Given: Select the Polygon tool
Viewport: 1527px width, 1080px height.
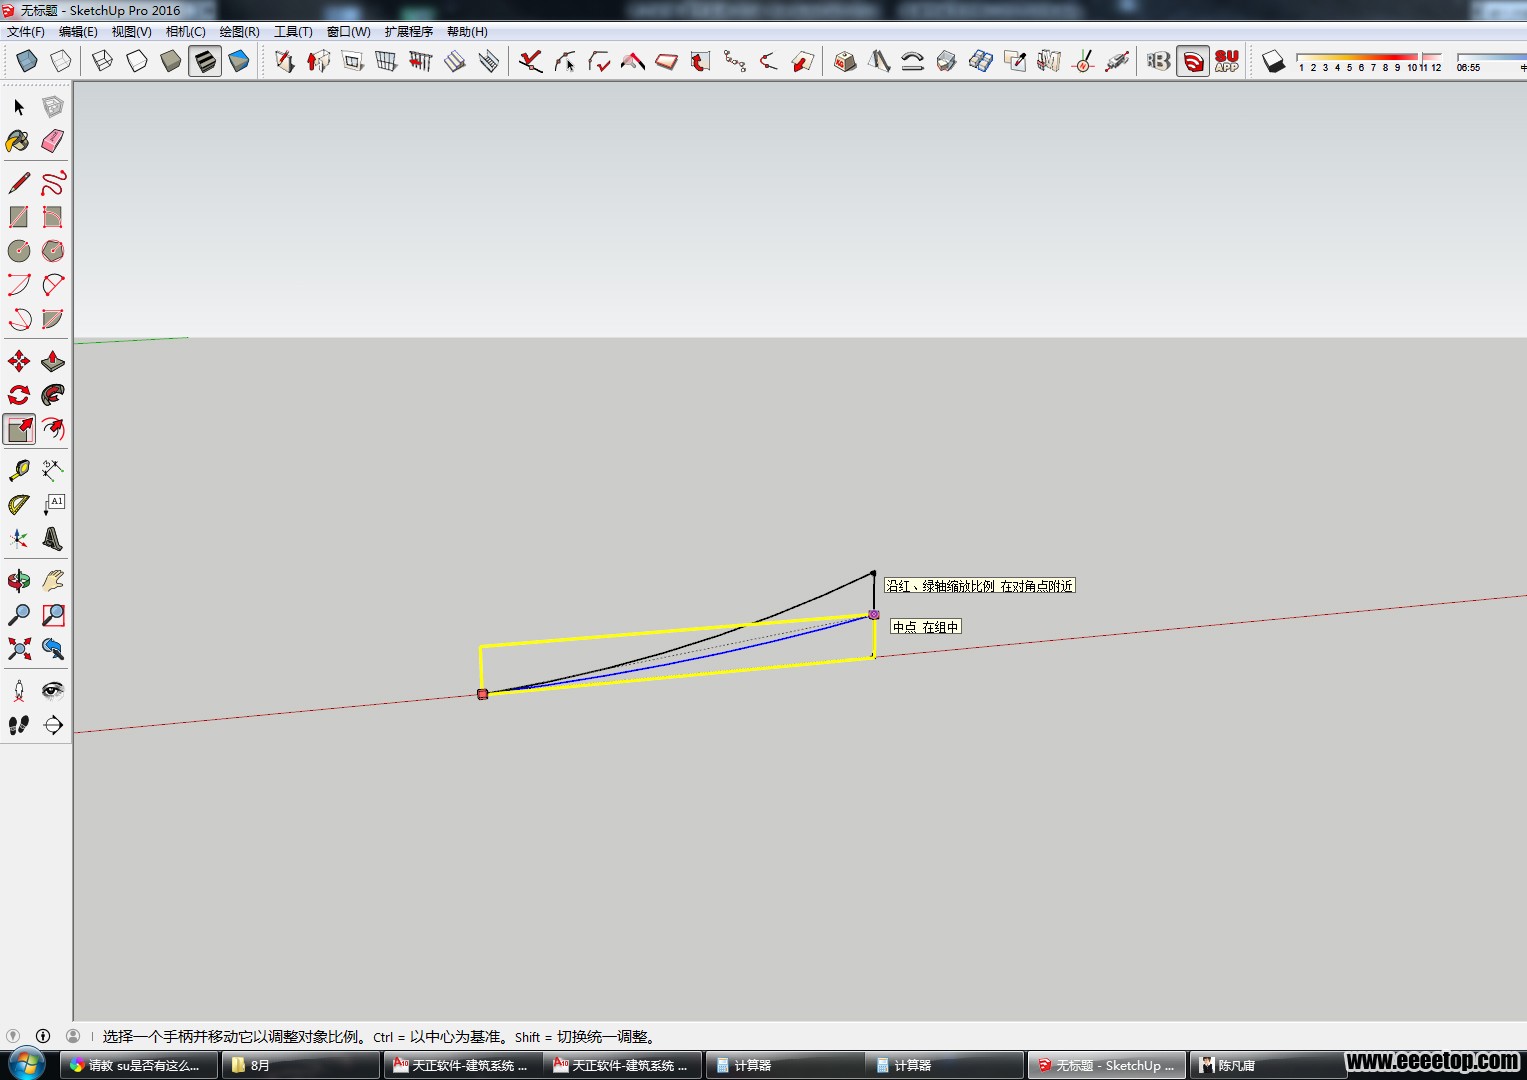Looking at the screenshot, I should [53, 251].
